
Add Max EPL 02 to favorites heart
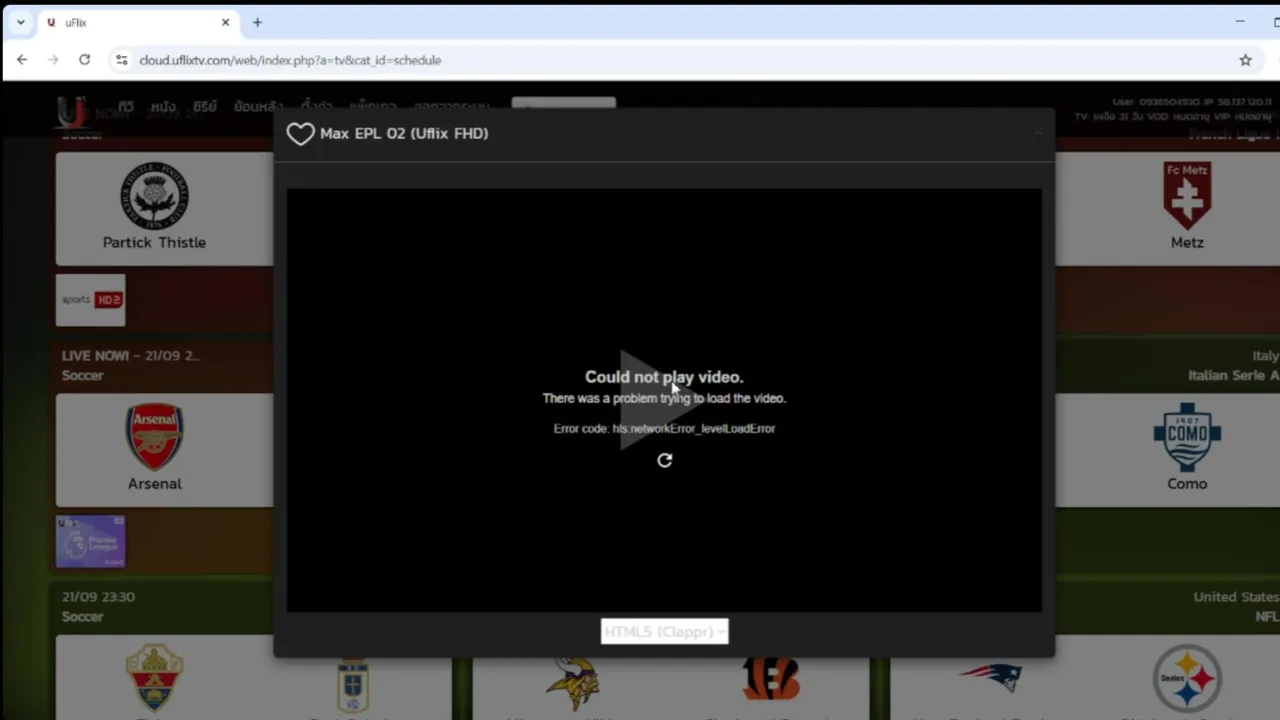300,134
